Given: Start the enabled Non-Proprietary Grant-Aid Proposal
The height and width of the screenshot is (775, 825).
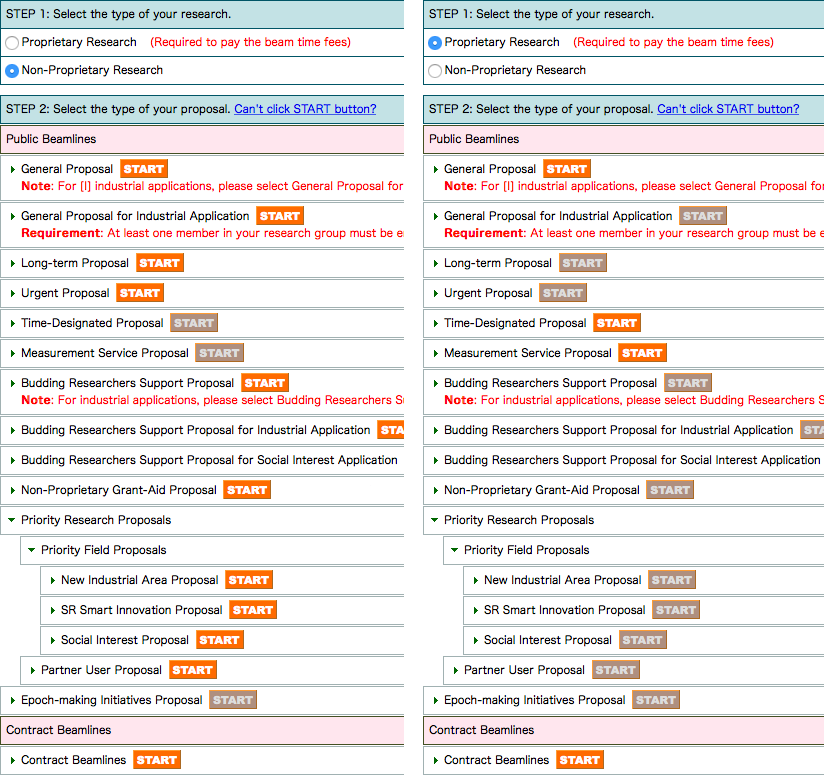Looking at the screenshot, I should pyautogui.click(x=246, y=490).
